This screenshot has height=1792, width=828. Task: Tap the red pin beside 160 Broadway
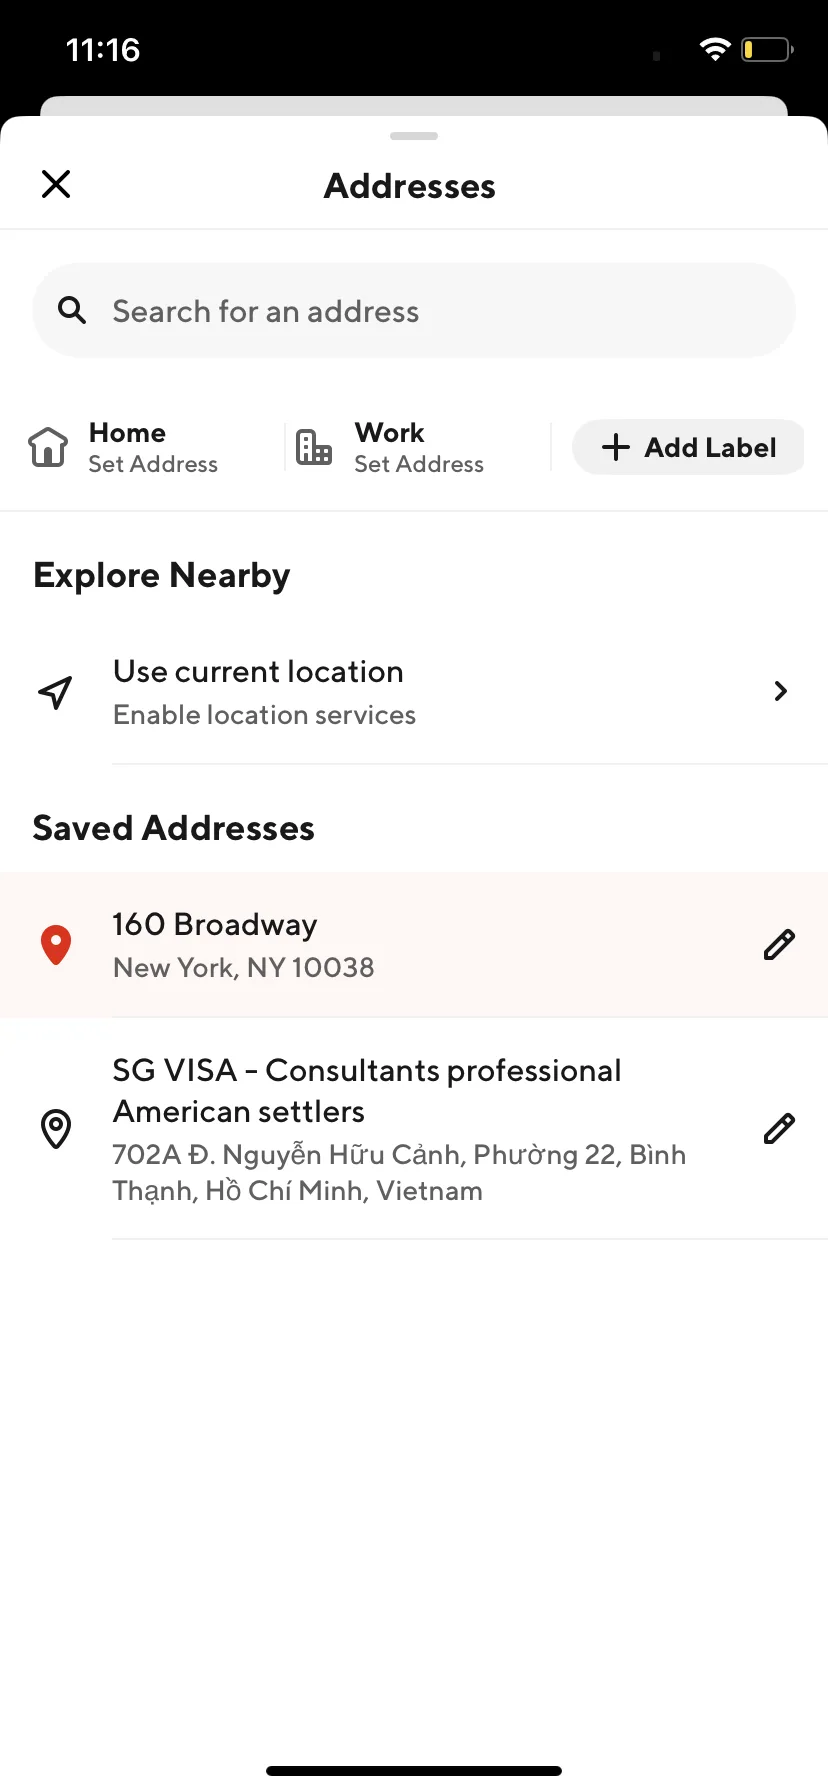pyautogui.click(x=56, y=945)
